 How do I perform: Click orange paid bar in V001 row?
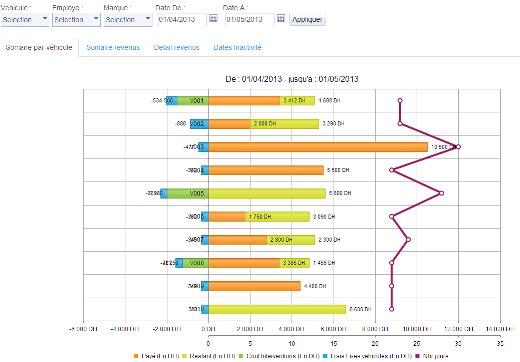[244, 100]
